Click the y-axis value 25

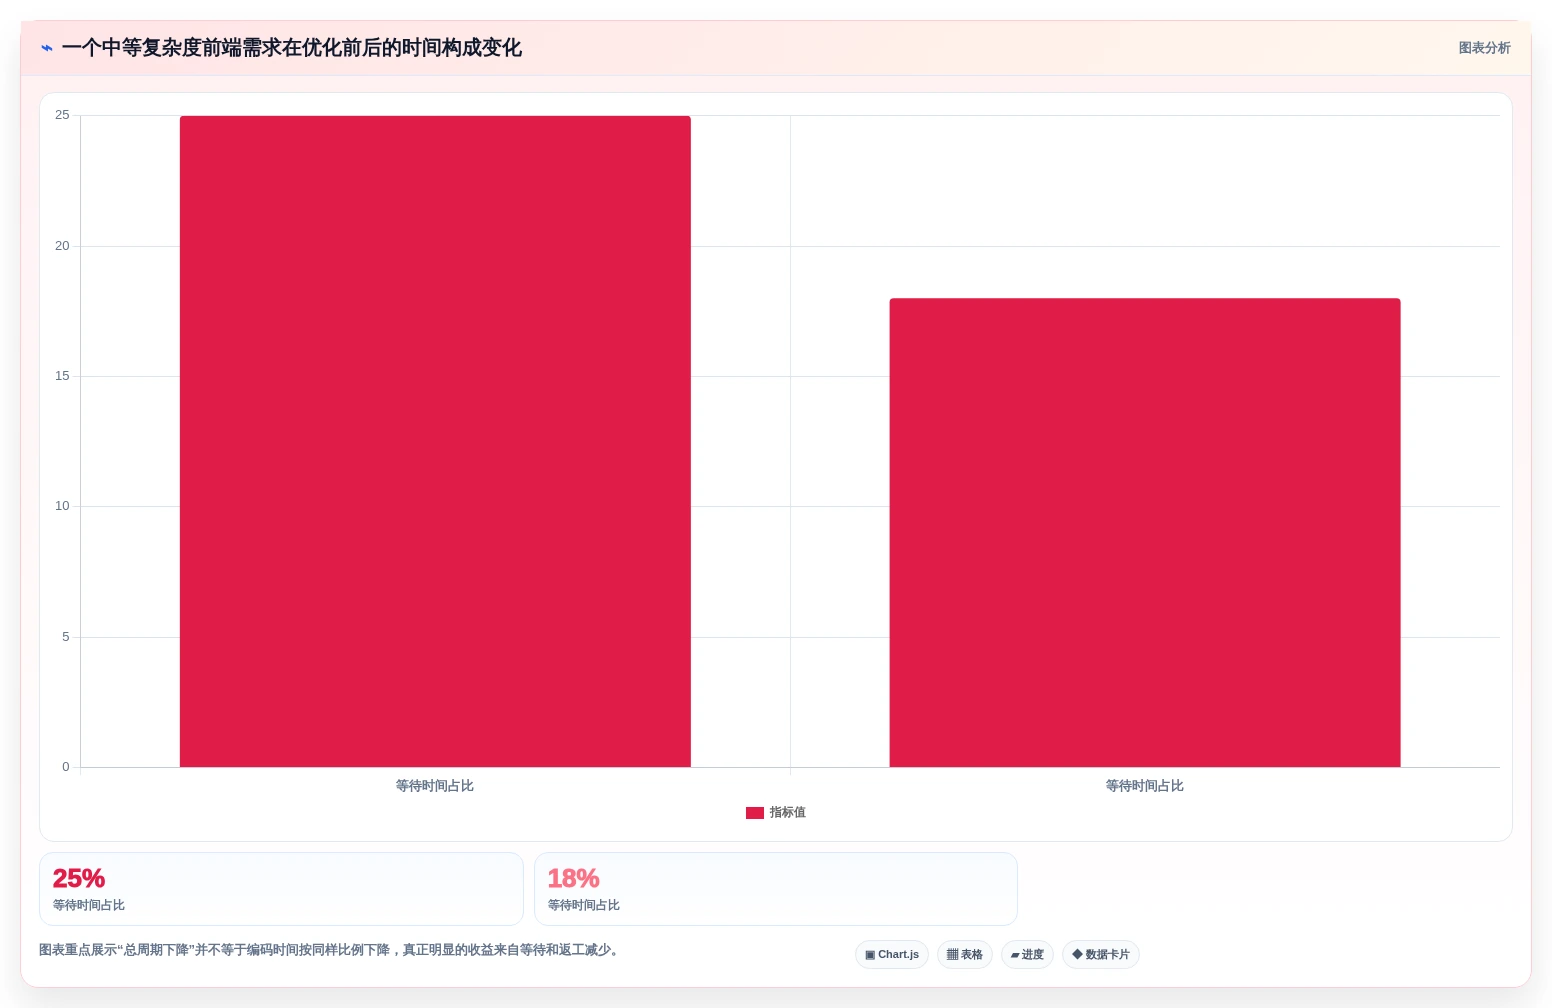(x=62, y=115)
